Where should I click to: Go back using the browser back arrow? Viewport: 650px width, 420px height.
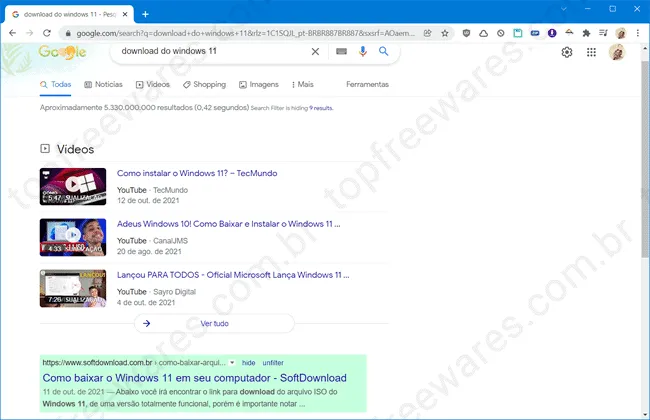12,33
